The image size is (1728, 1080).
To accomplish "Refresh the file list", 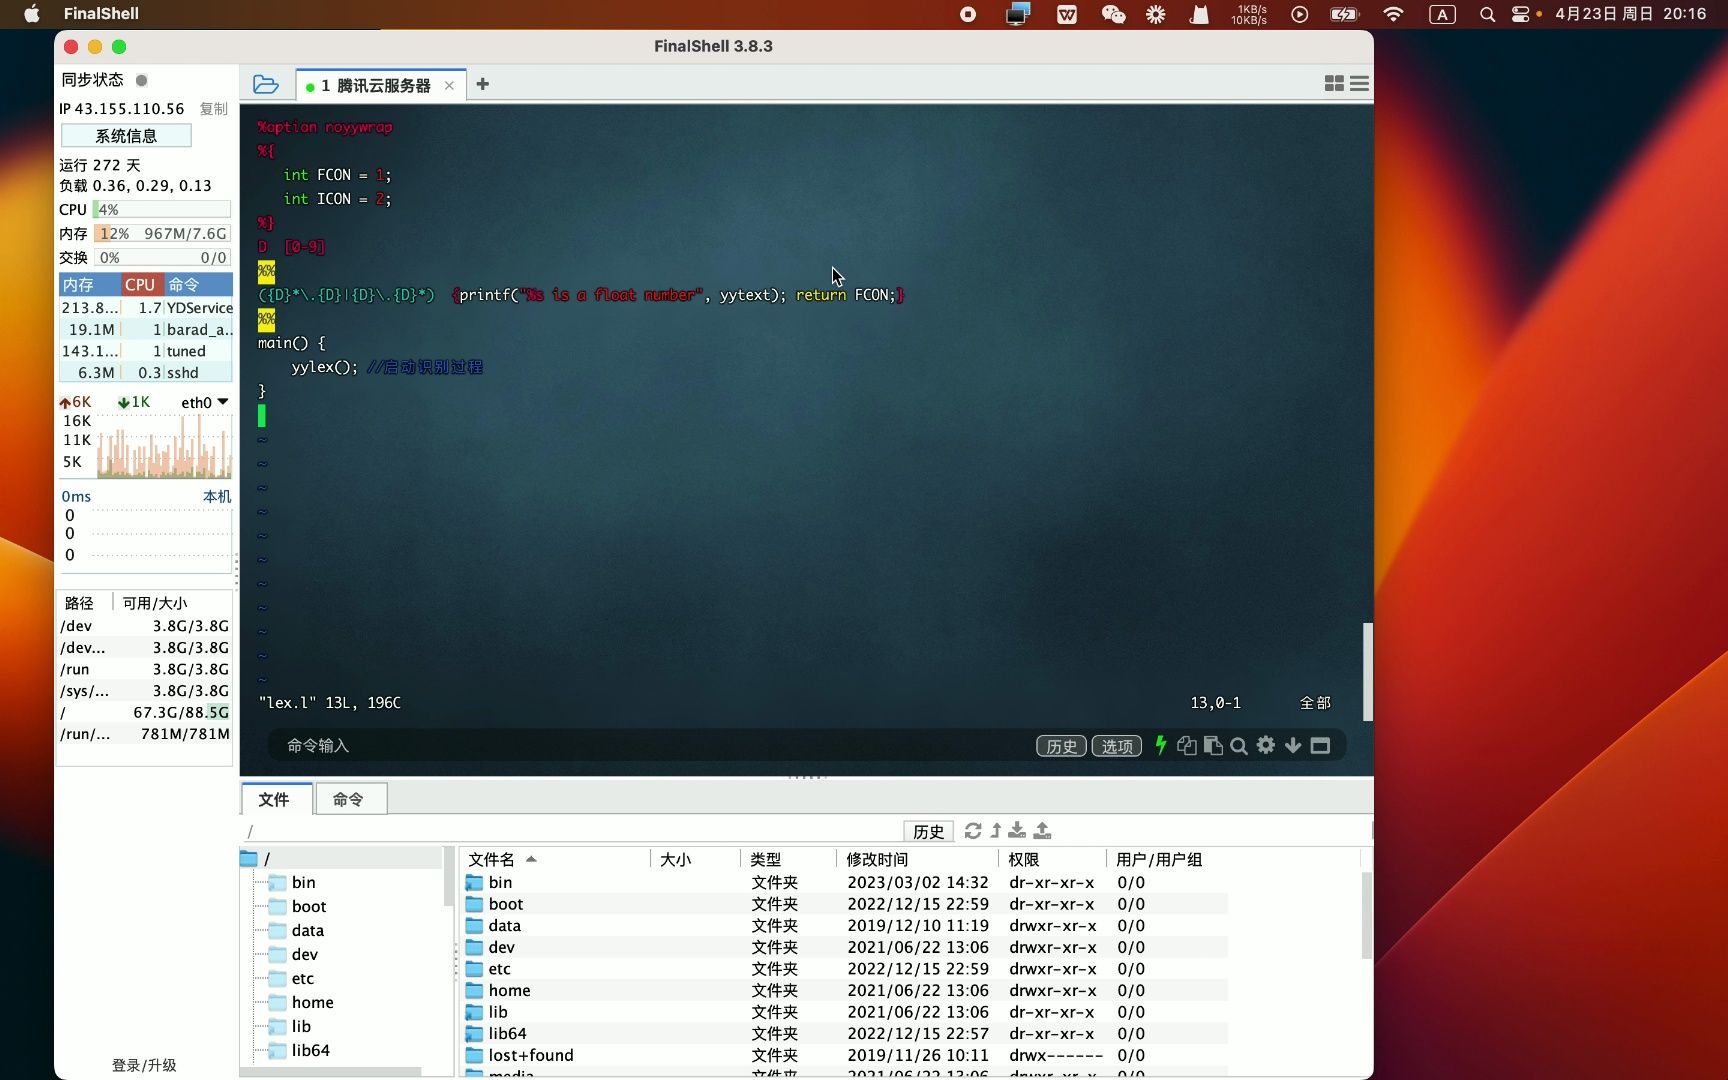I will click(x=973, y=830).
